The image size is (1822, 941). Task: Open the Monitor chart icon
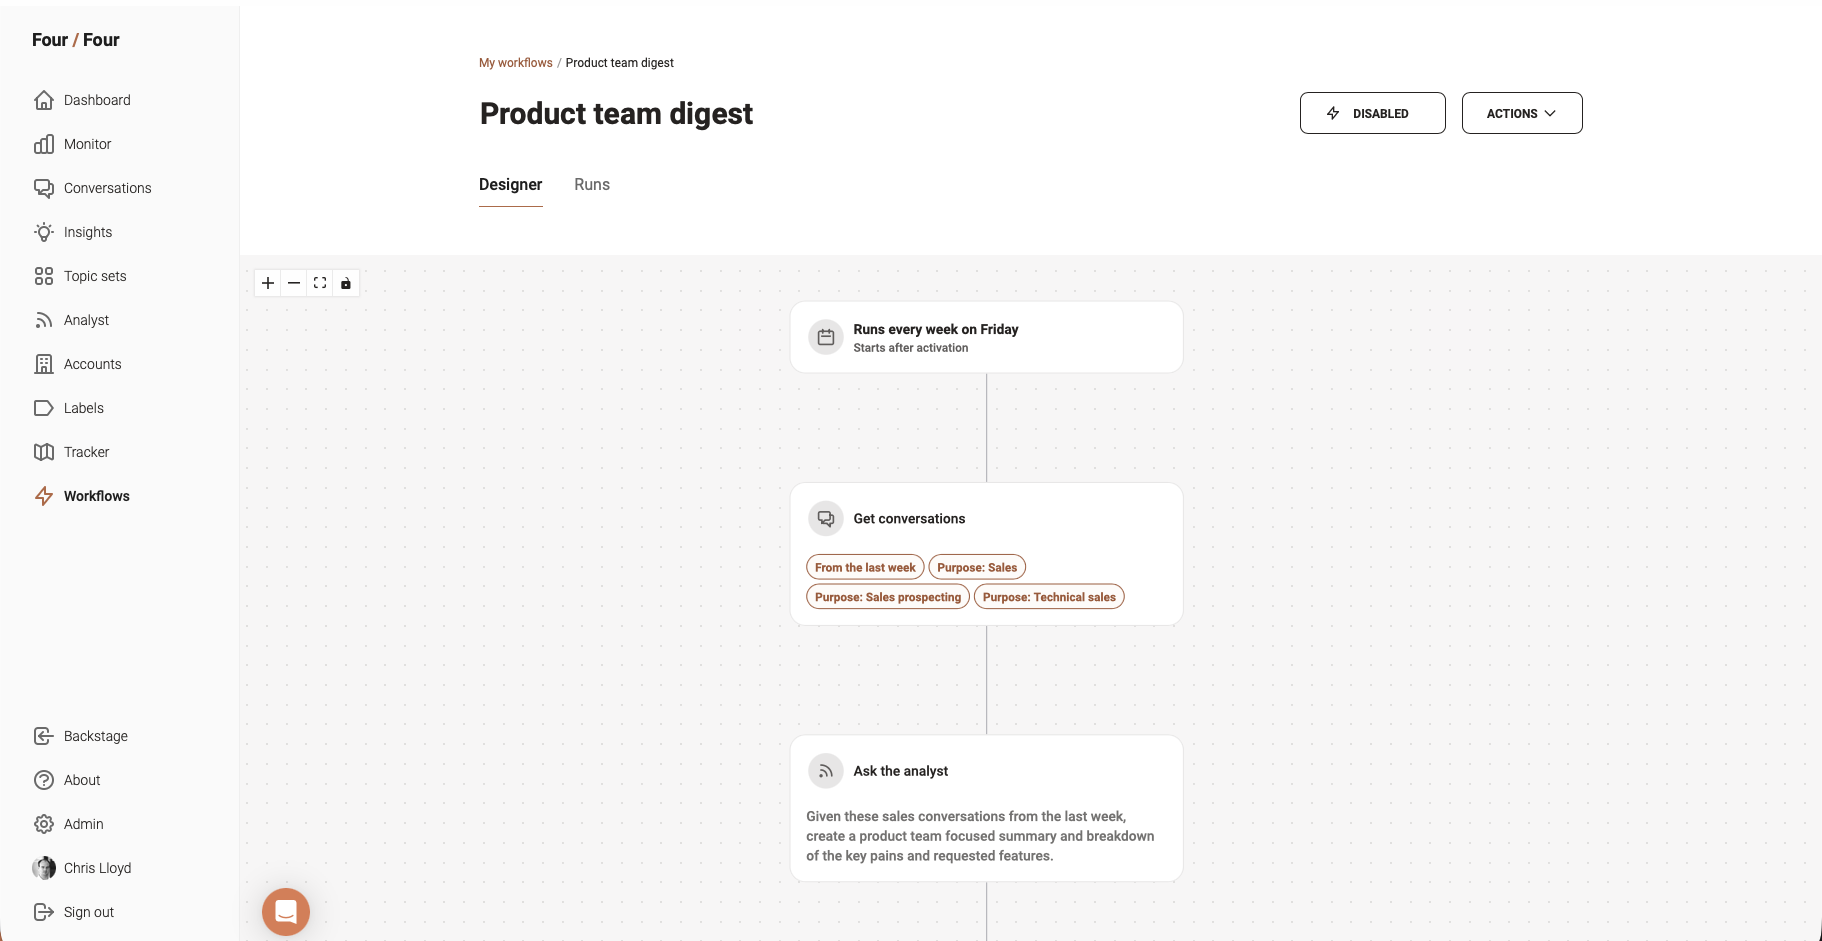click(44, 144)
